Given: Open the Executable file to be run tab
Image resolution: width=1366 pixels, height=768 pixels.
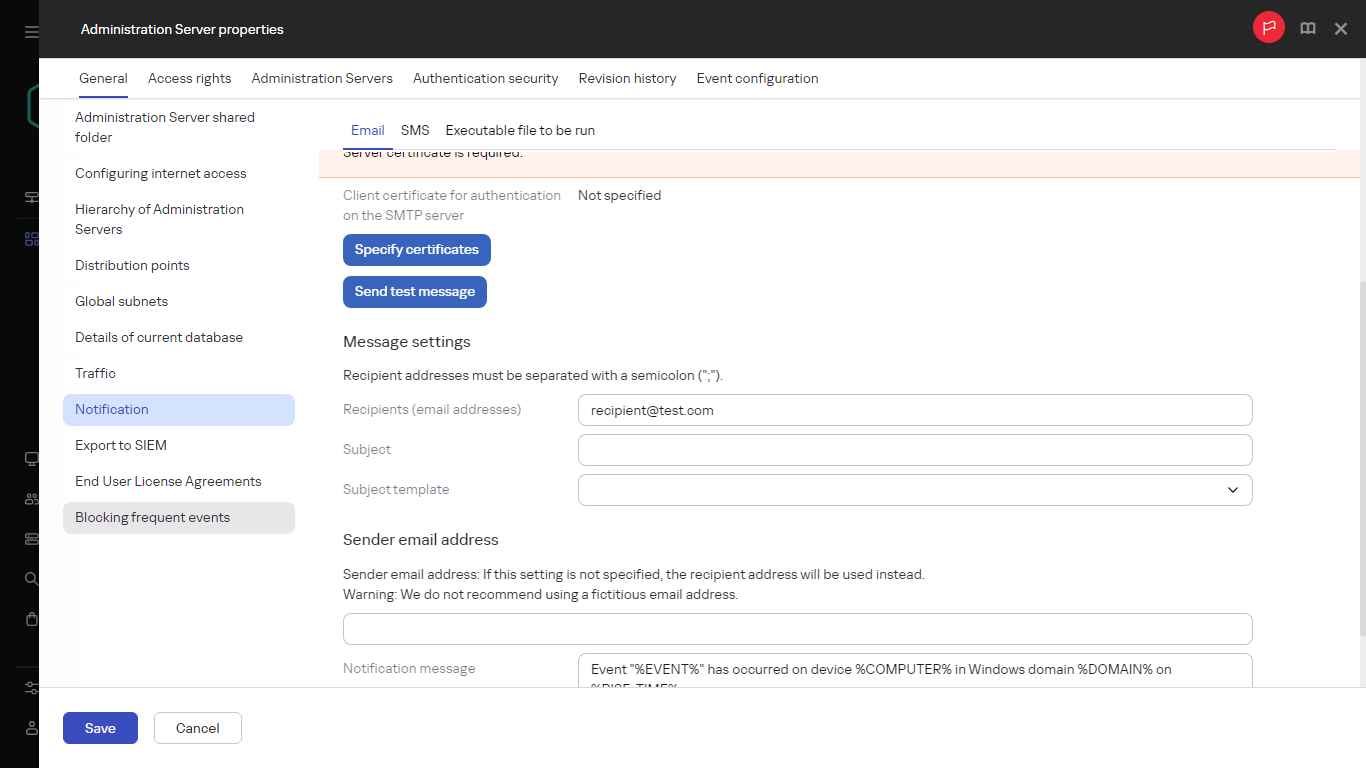Looking at the screenshot, I should point(519,130).
